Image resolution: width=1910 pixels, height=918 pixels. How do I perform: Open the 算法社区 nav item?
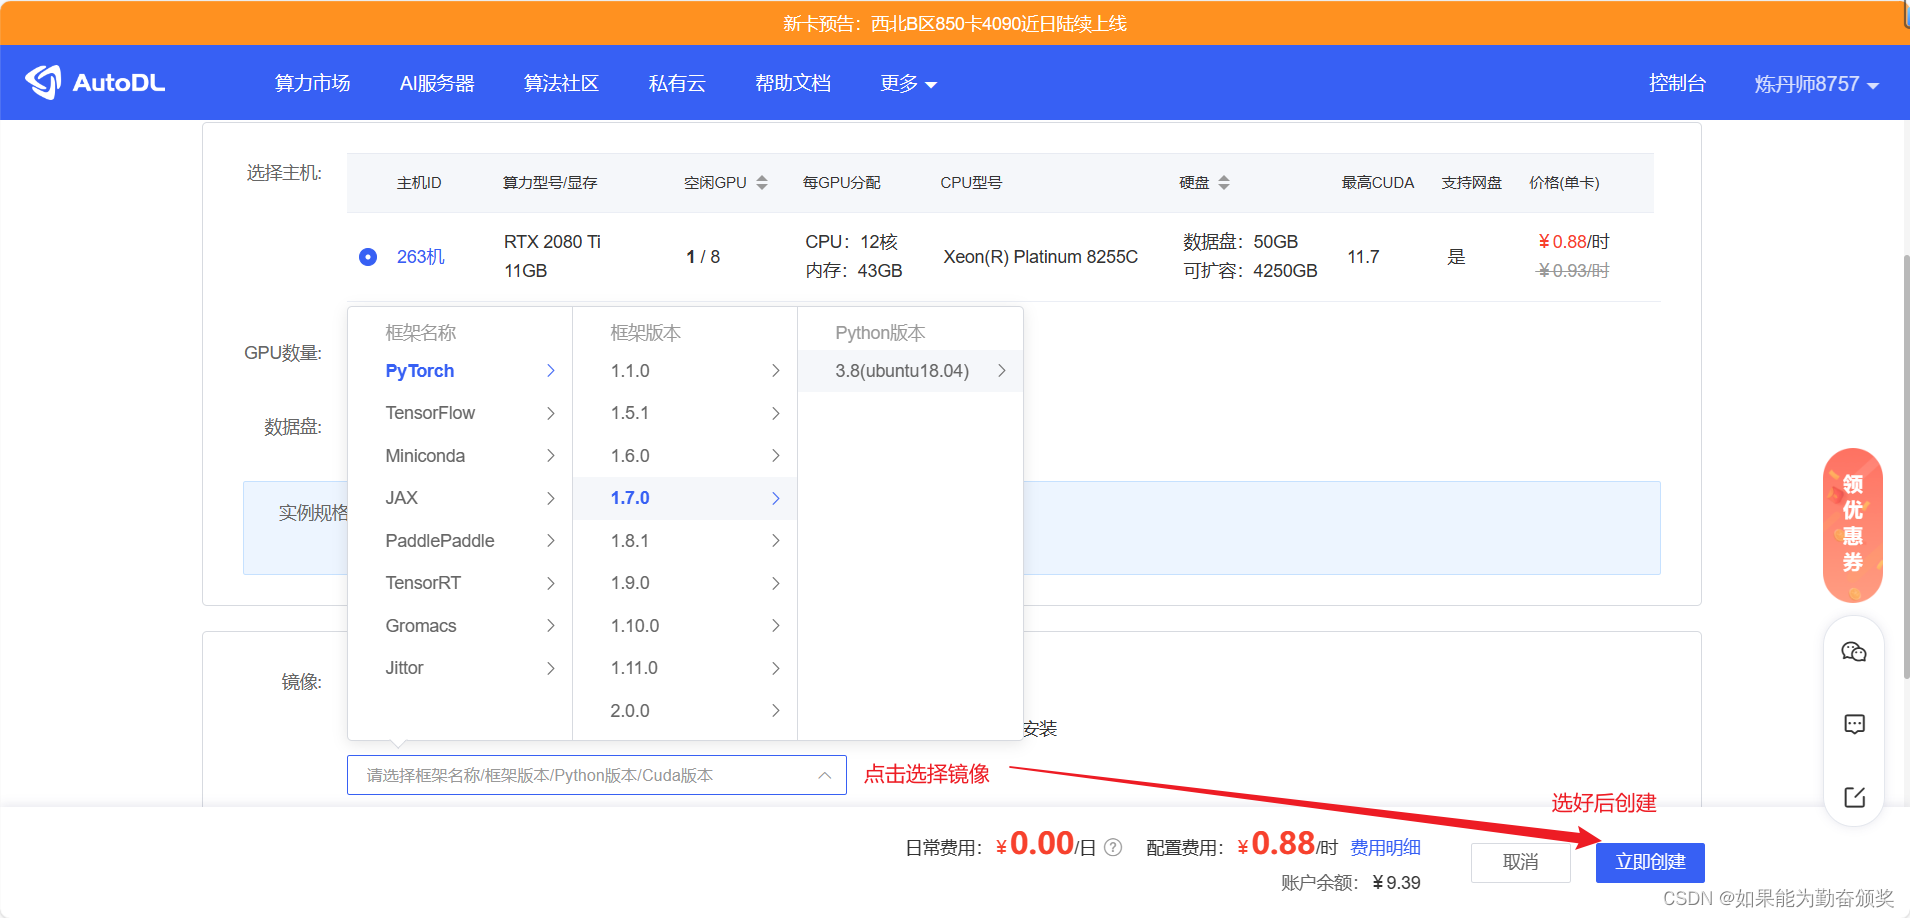pyautogui.click(x=562, y=83)
